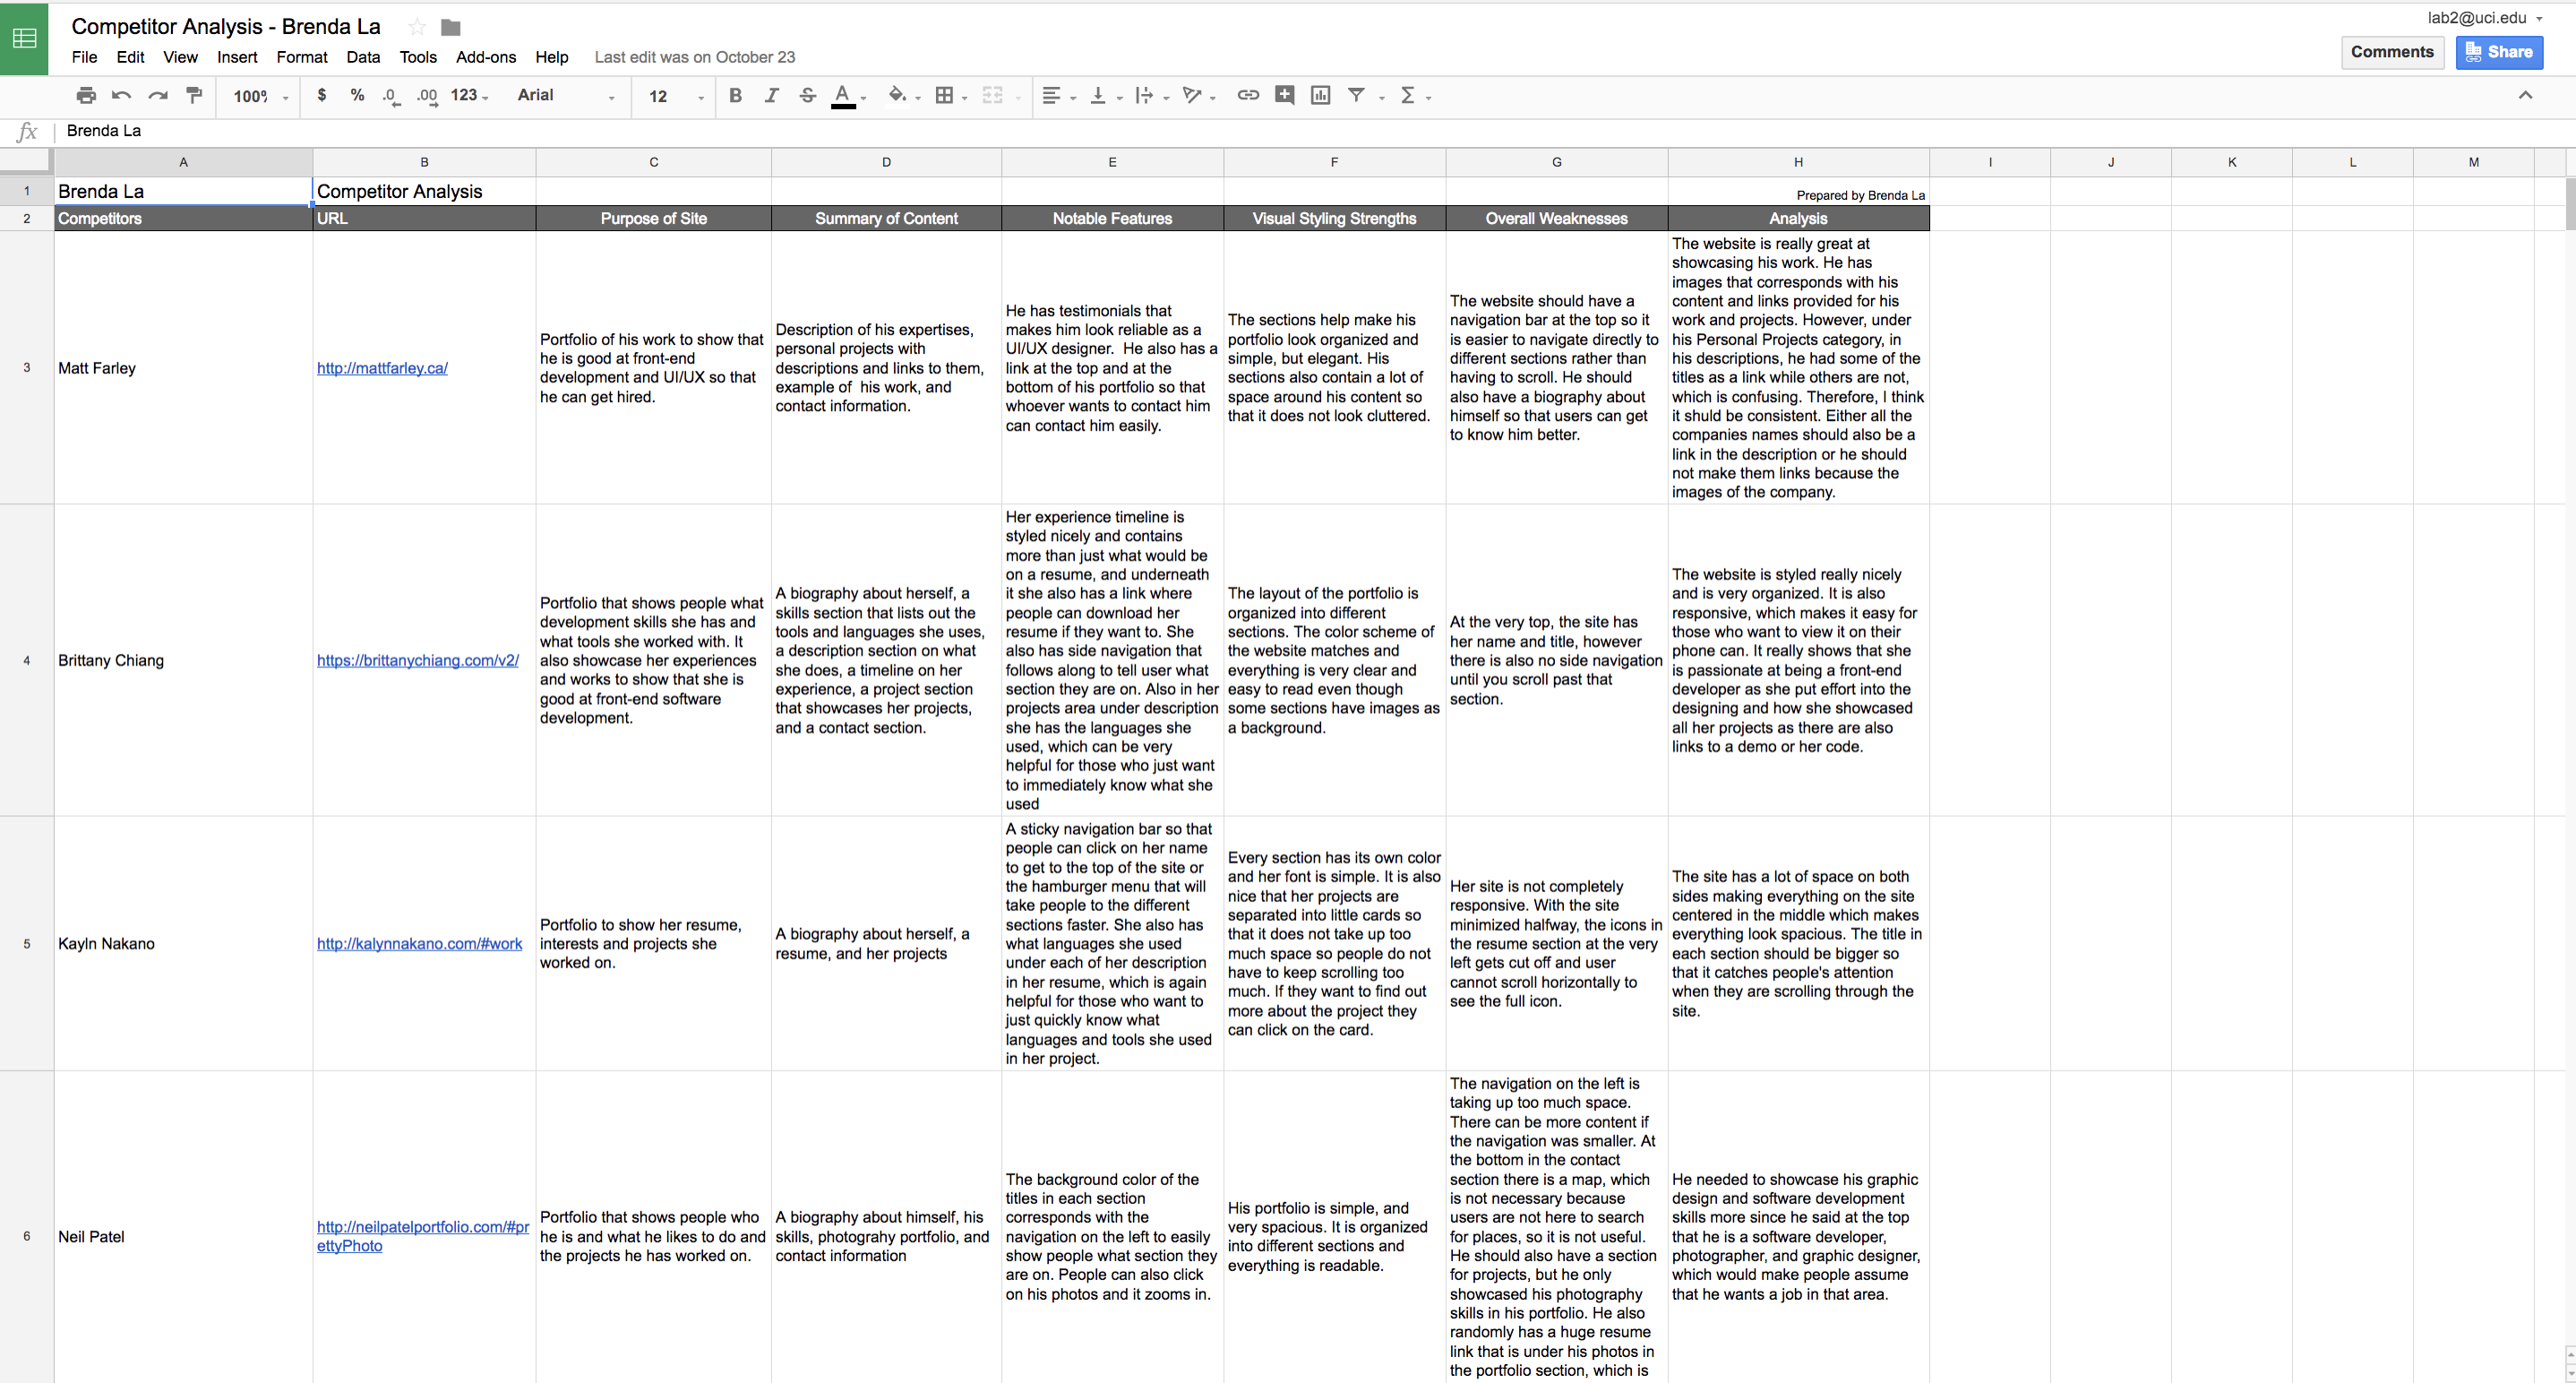Click the undo arrow icon
This screenshot has width=2576, height=1383.
(x=122, y=95)
